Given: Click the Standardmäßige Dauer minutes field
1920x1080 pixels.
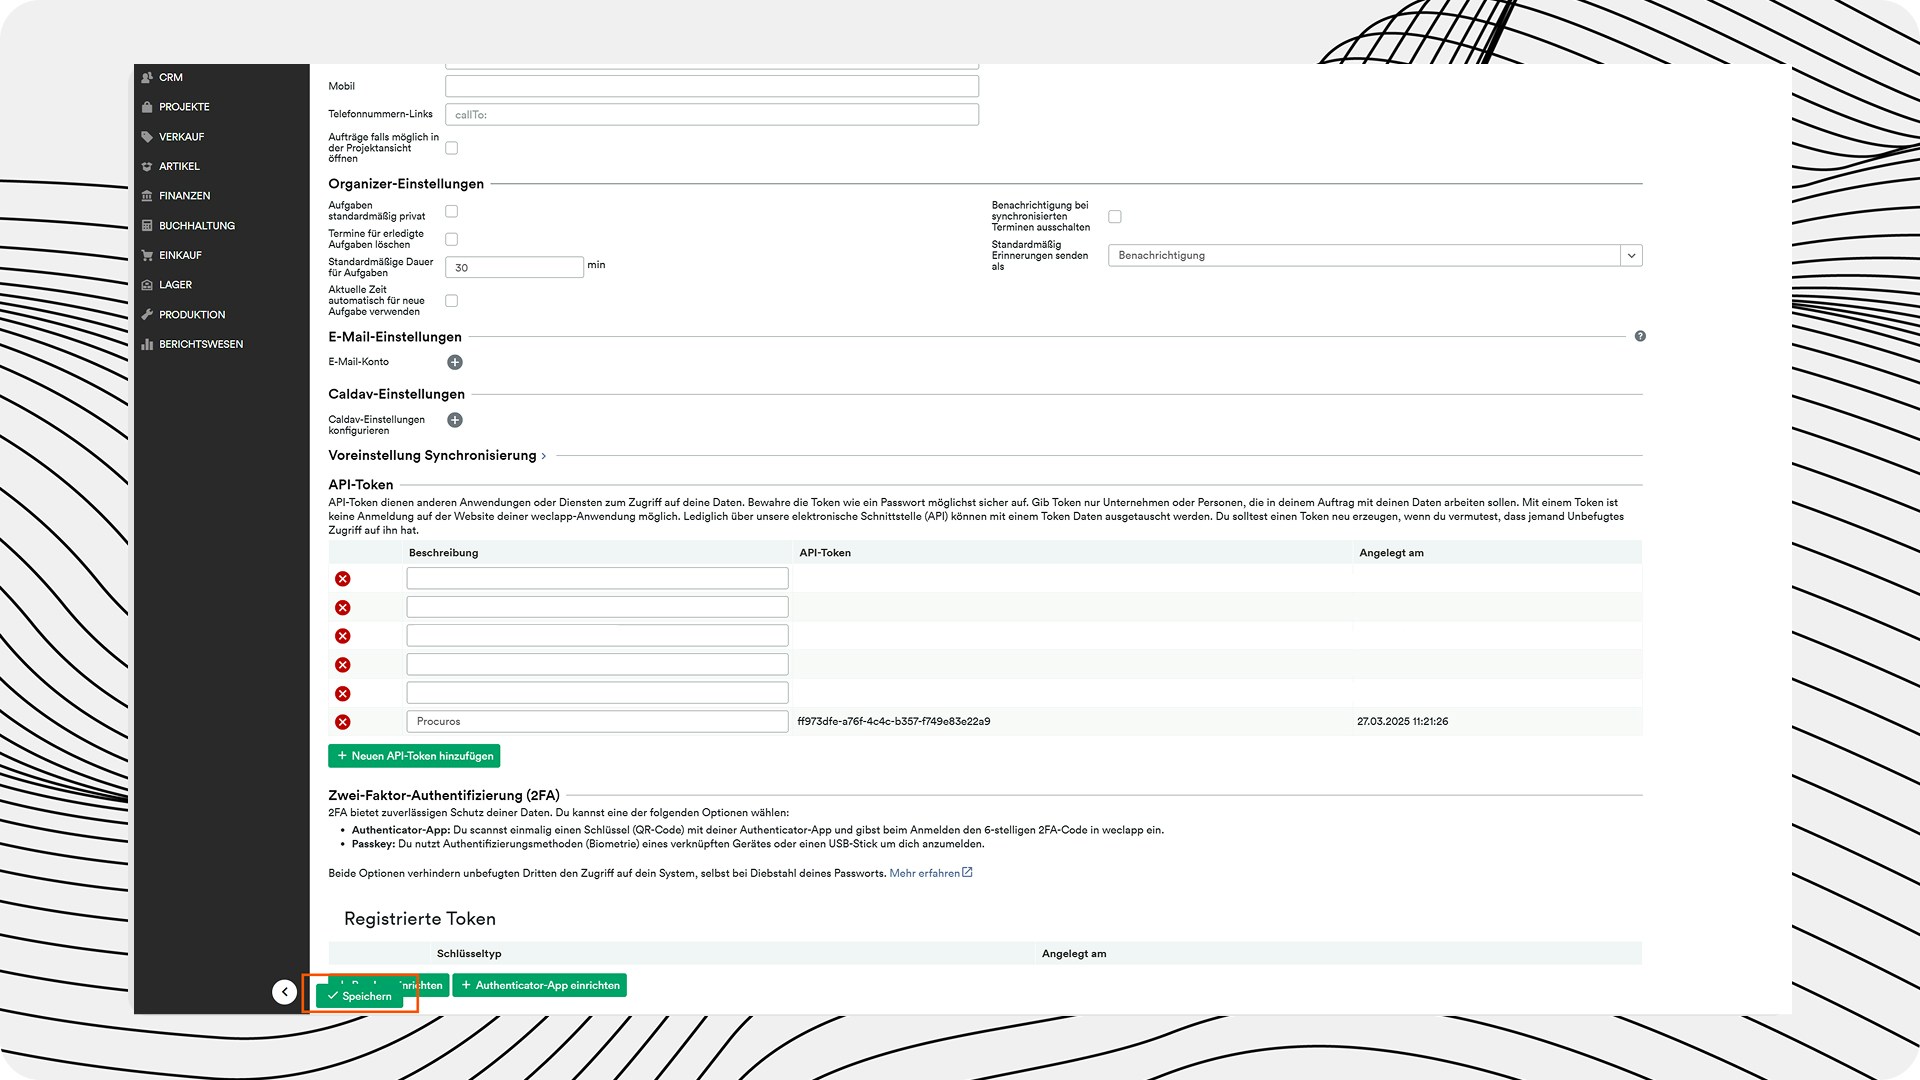Looking at the screenshot, I should tap(514, 267).
